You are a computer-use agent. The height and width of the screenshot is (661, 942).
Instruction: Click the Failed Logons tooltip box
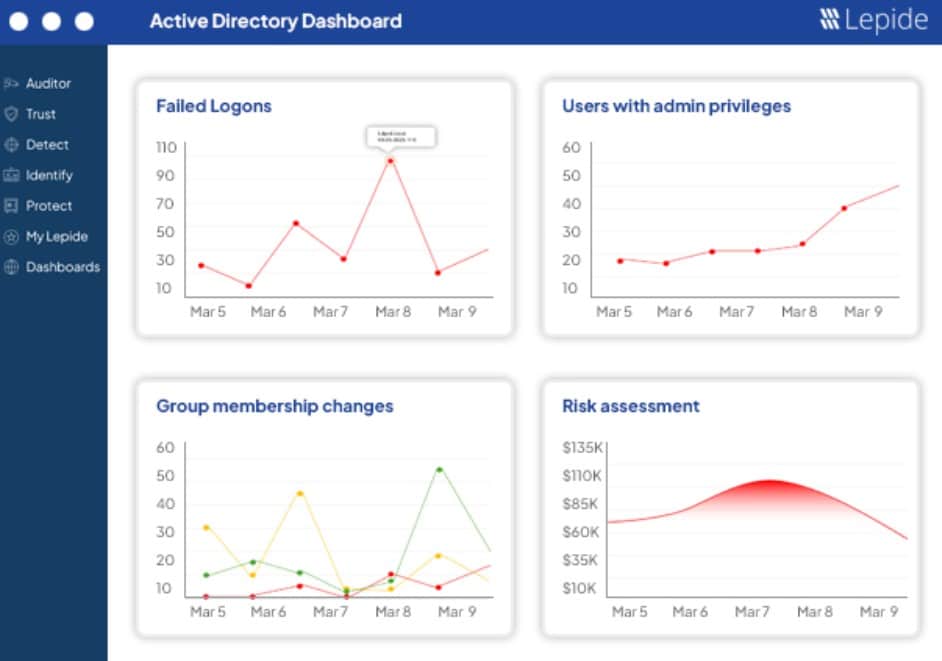click(401, 137)
